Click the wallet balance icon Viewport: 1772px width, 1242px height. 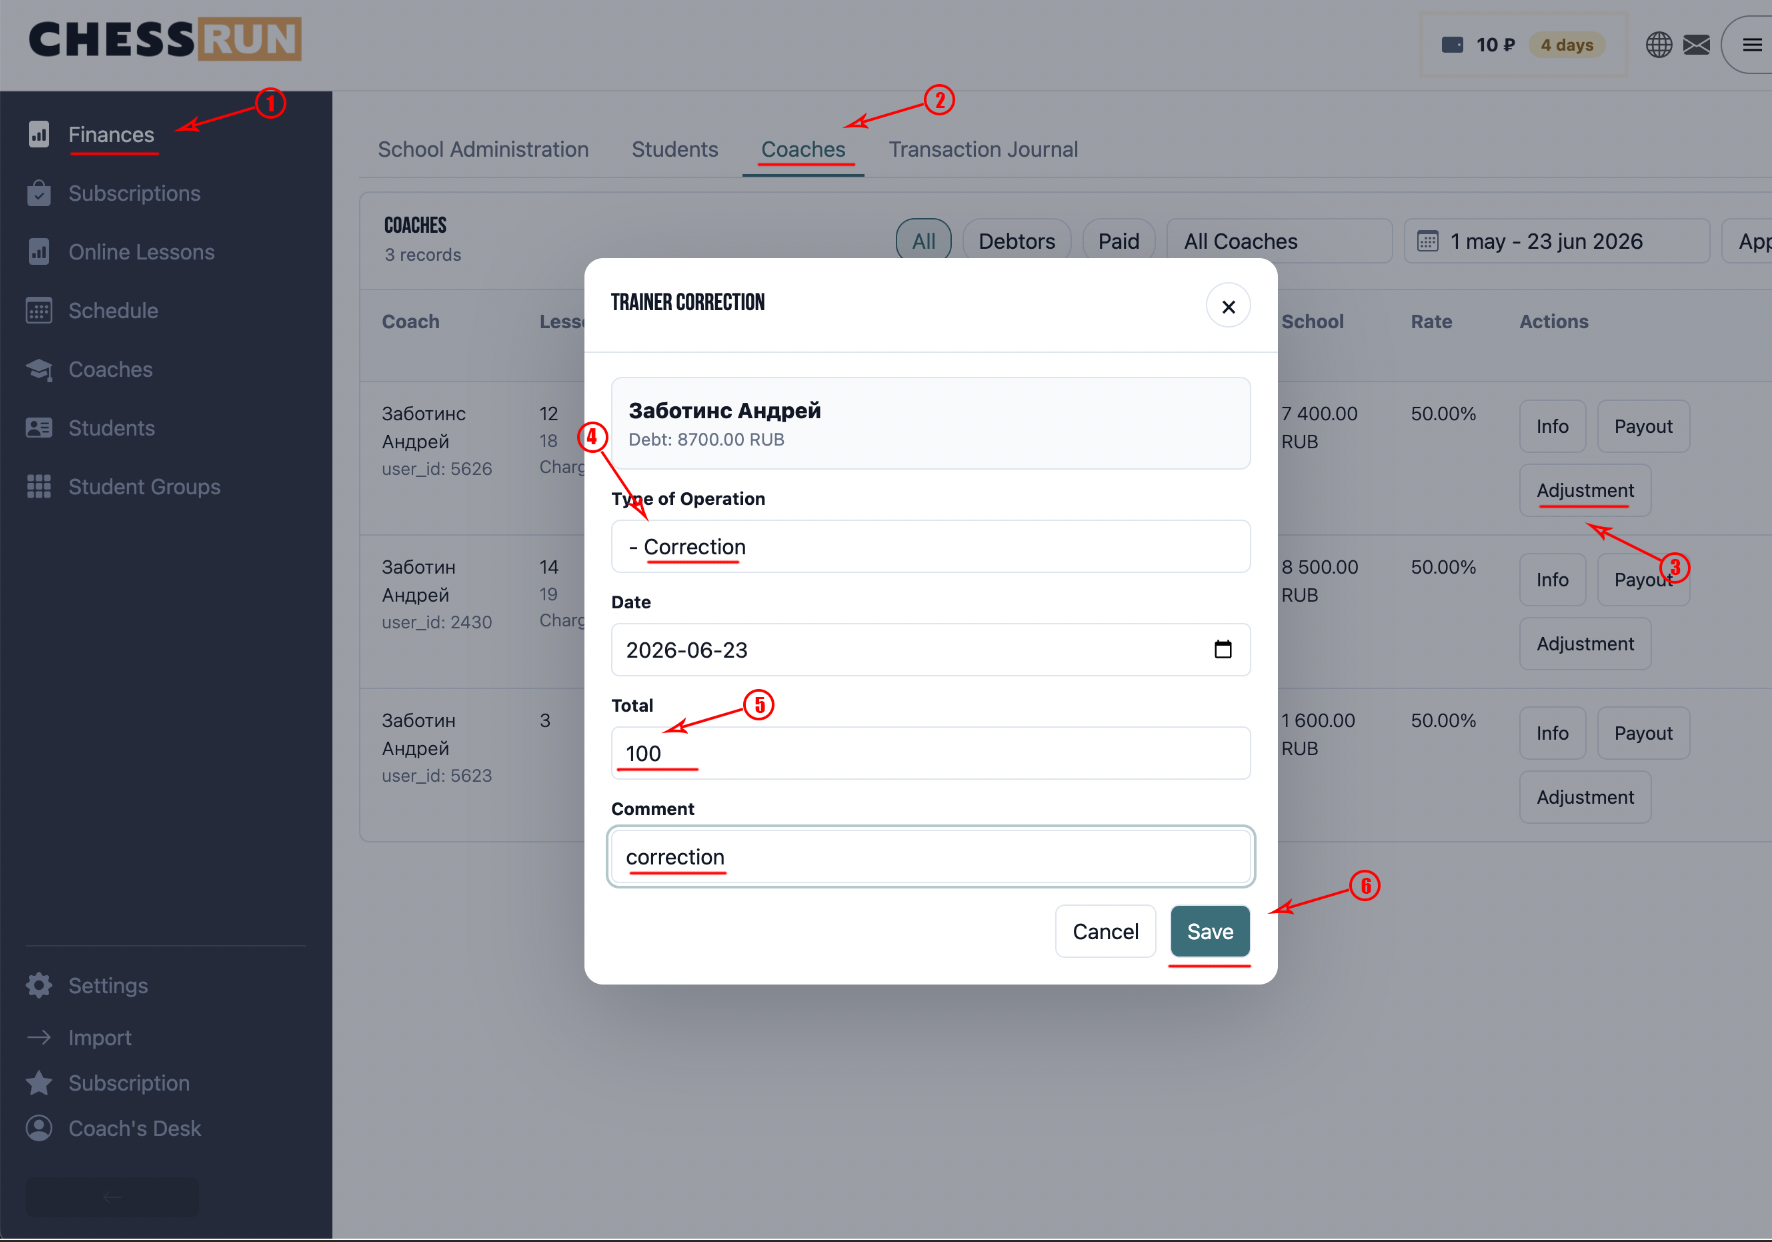[x=1453, y=45]
